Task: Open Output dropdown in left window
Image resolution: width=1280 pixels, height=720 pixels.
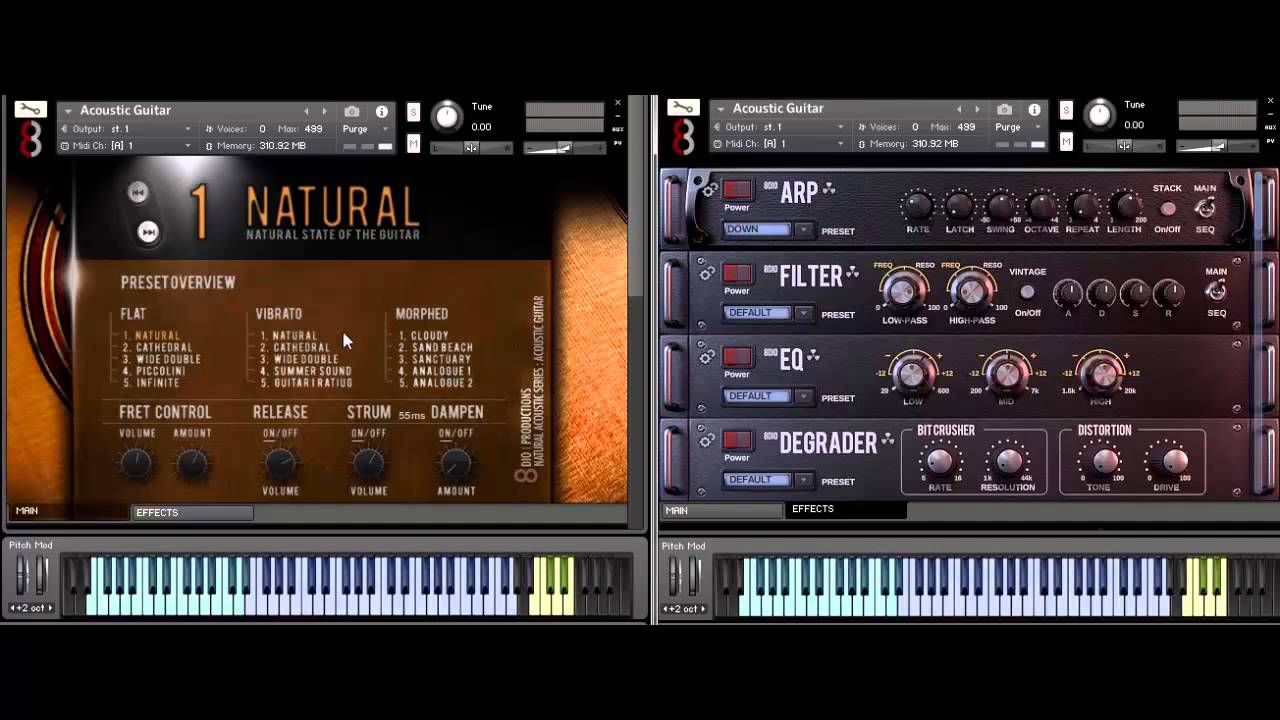Action: 126,129
